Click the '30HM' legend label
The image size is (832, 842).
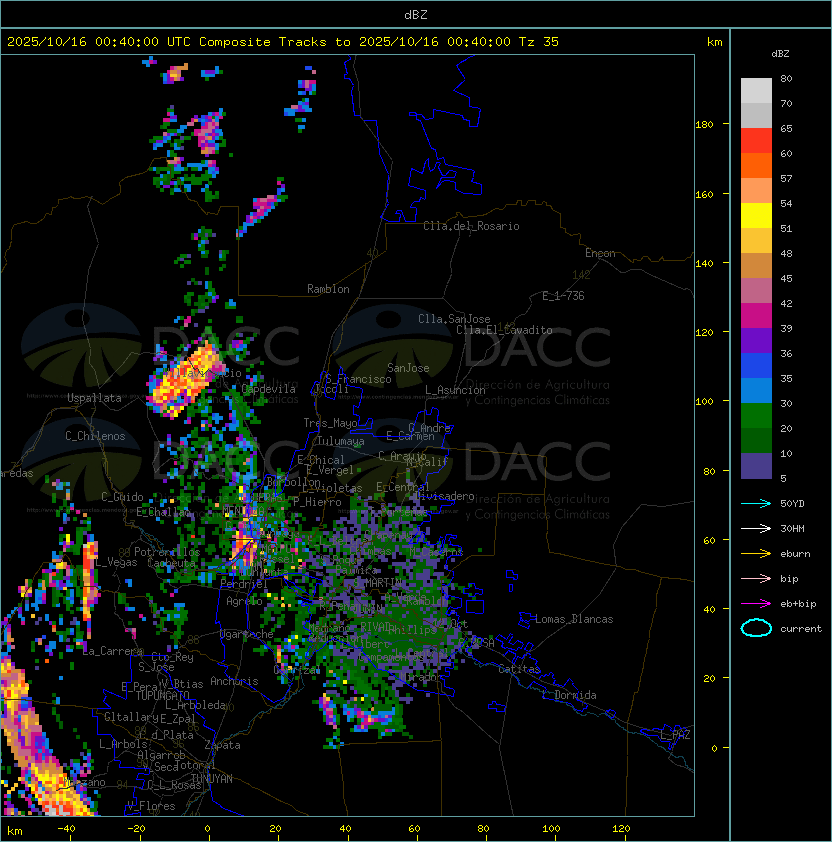(792, 528)
